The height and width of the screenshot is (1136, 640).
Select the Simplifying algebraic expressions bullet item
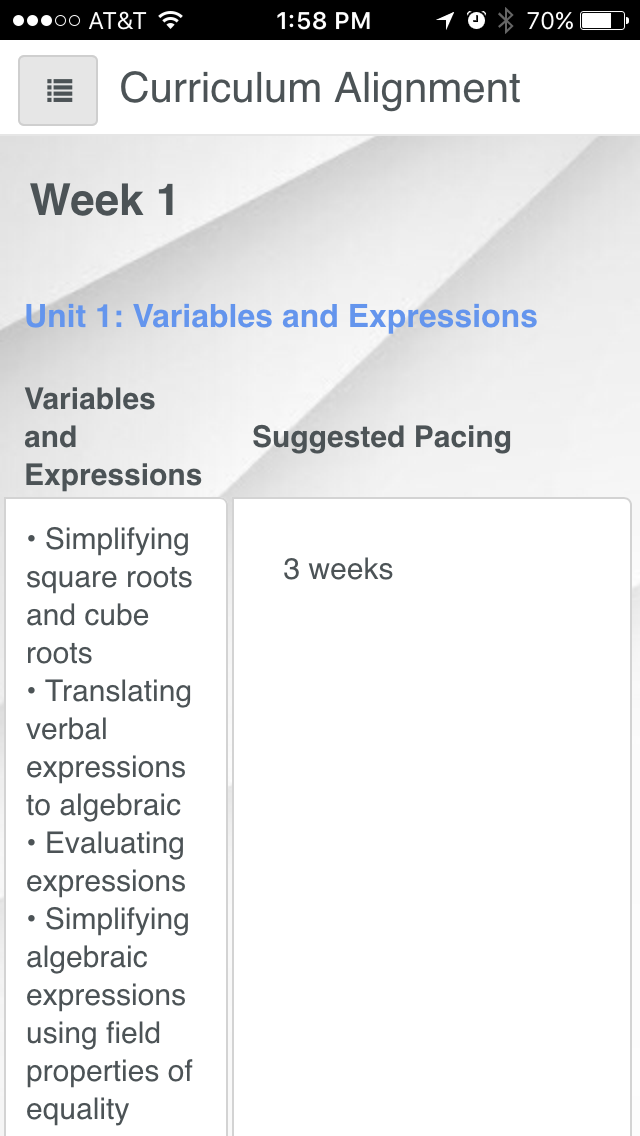click(109, 1014)
